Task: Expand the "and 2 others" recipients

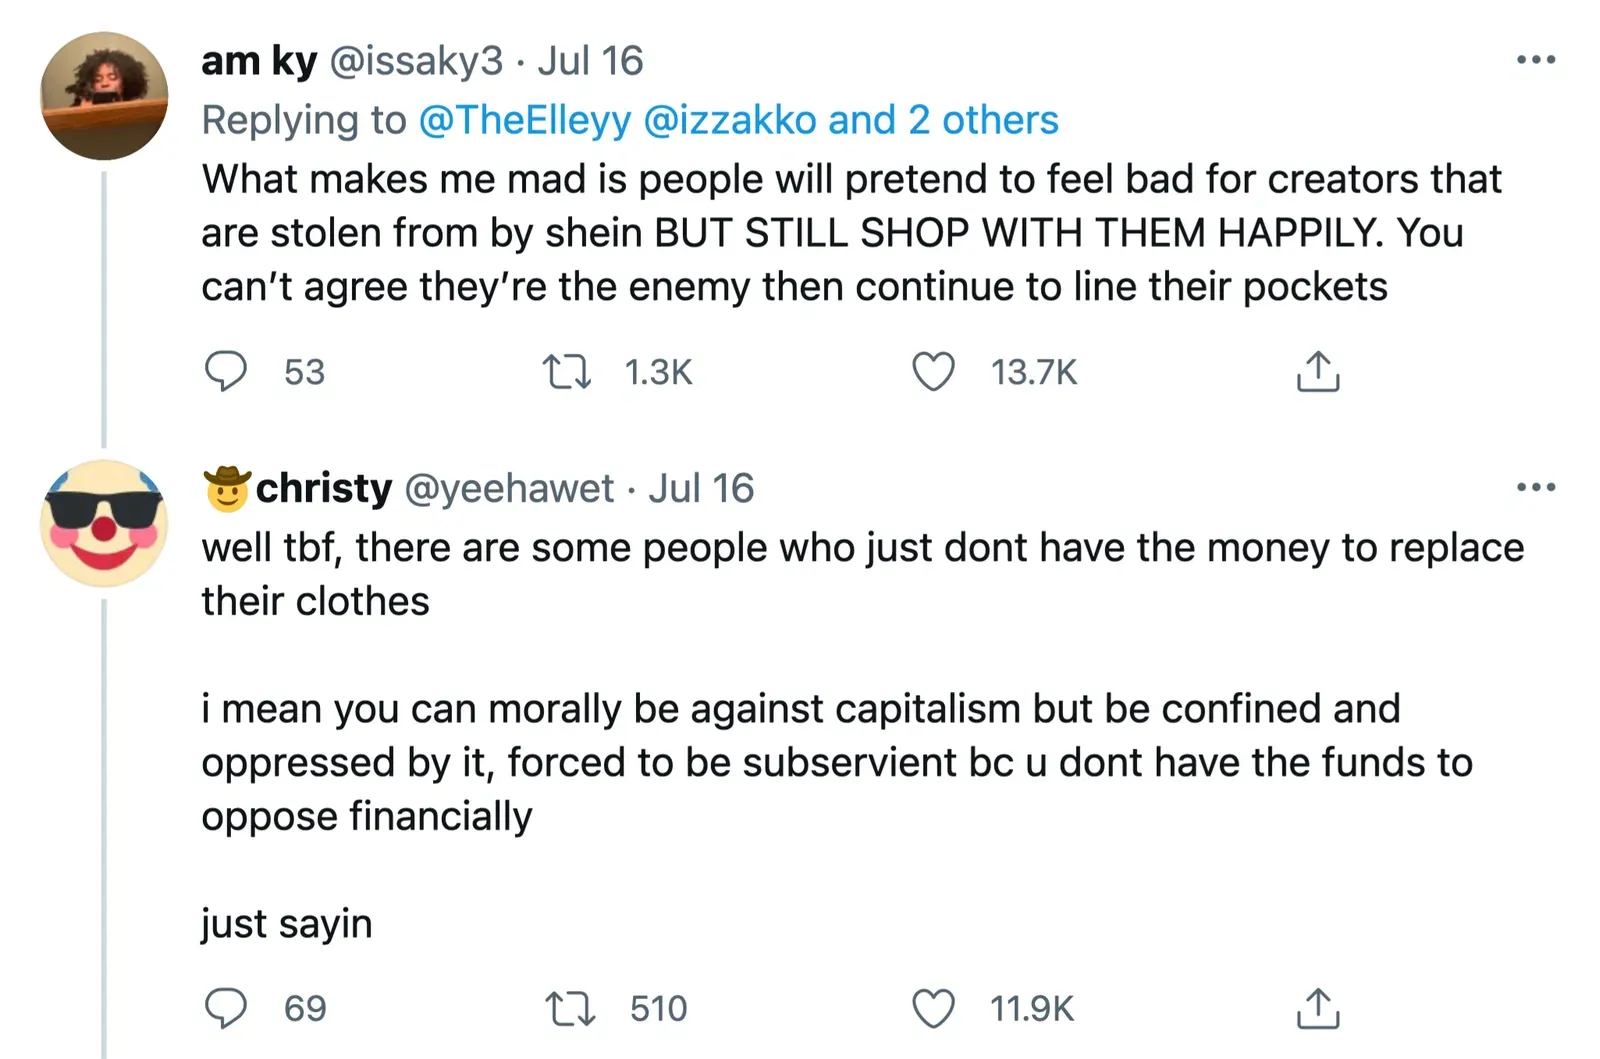Action: pos(943,120)
